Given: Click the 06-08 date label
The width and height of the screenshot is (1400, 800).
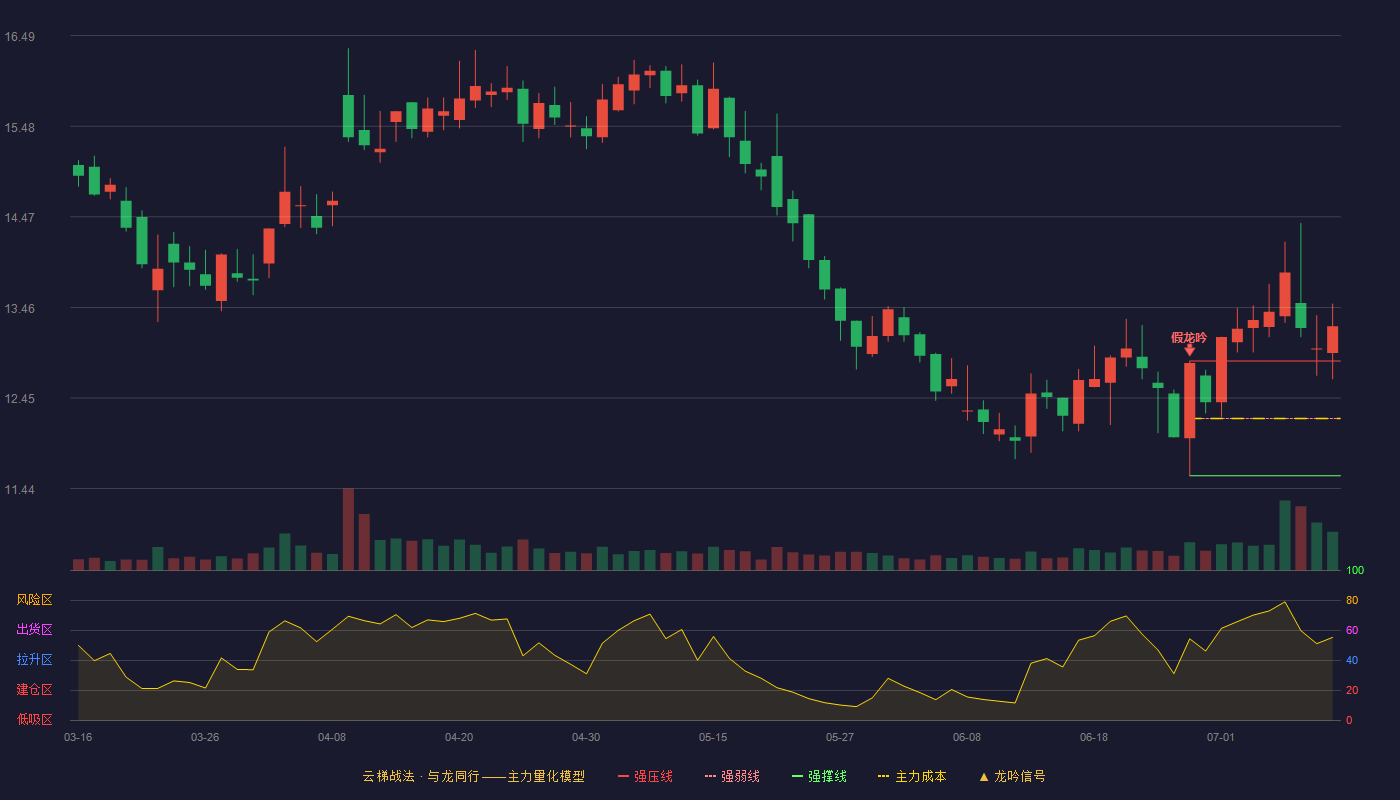Looking at the screenshot, I should (967, 737).
